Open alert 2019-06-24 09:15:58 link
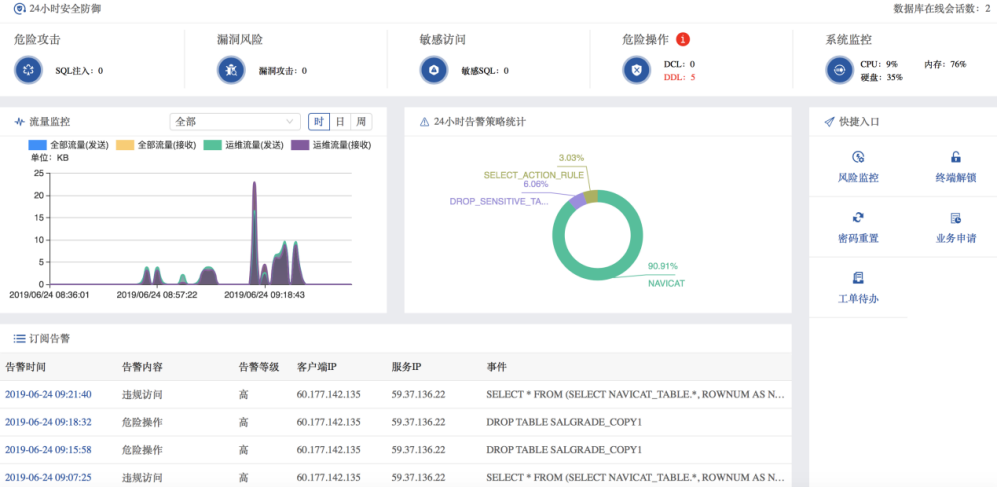 pos(48,449)
